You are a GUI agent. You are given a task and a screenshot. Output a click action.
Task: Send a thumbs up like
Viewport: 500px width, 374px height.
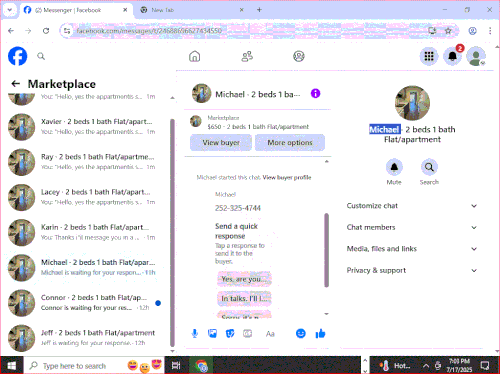[x=320, y=333]
